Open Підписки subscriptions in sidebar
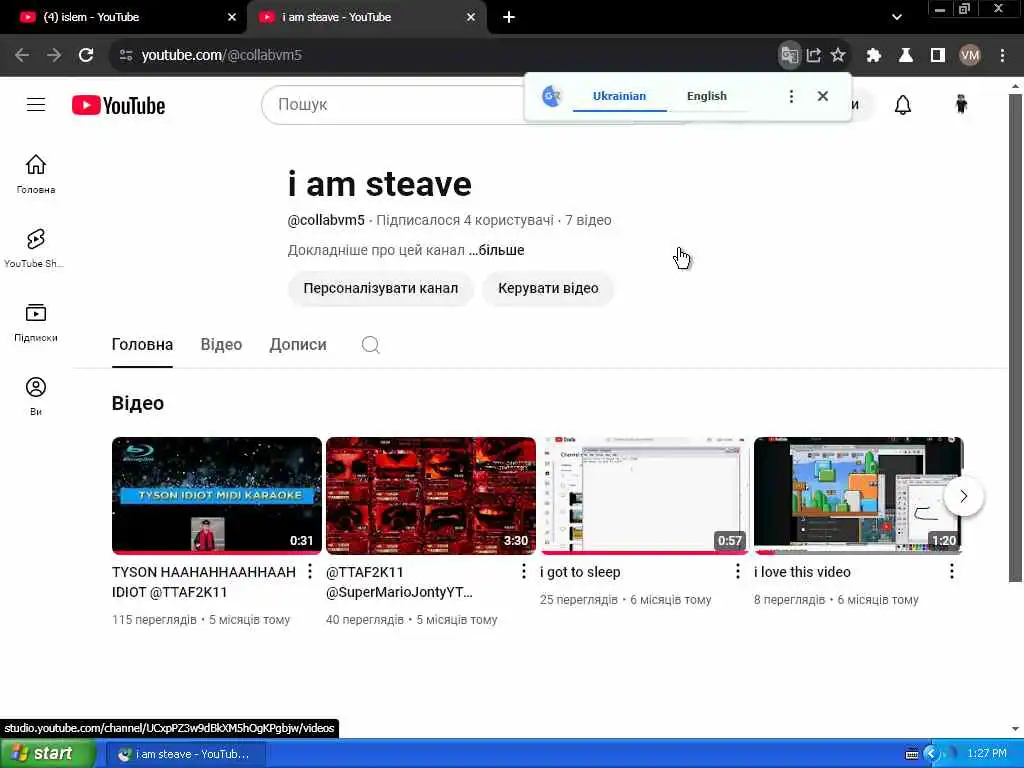 [36, 322]
